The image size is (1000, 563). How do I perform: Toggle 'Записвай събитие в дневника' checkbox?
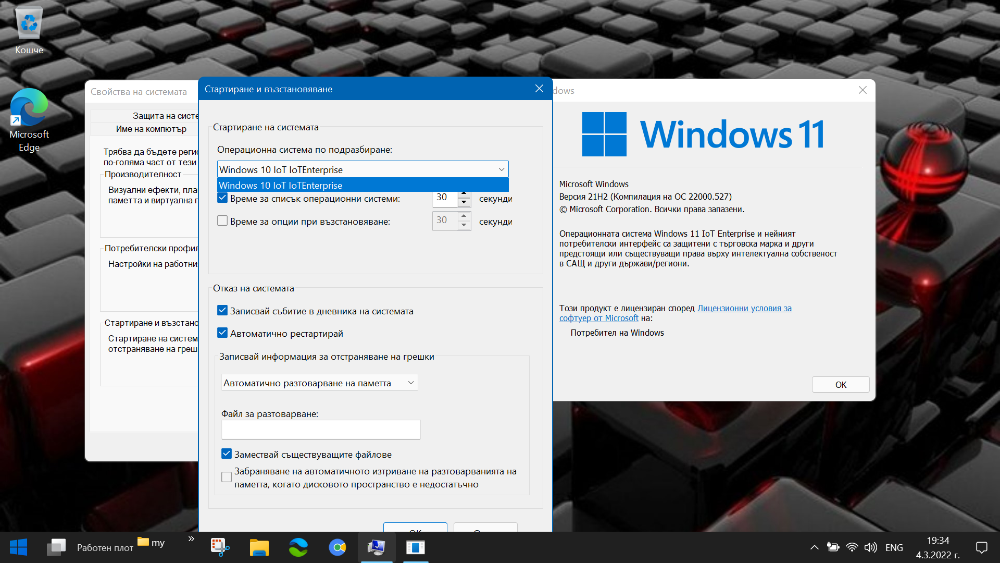tap(223, 311)
